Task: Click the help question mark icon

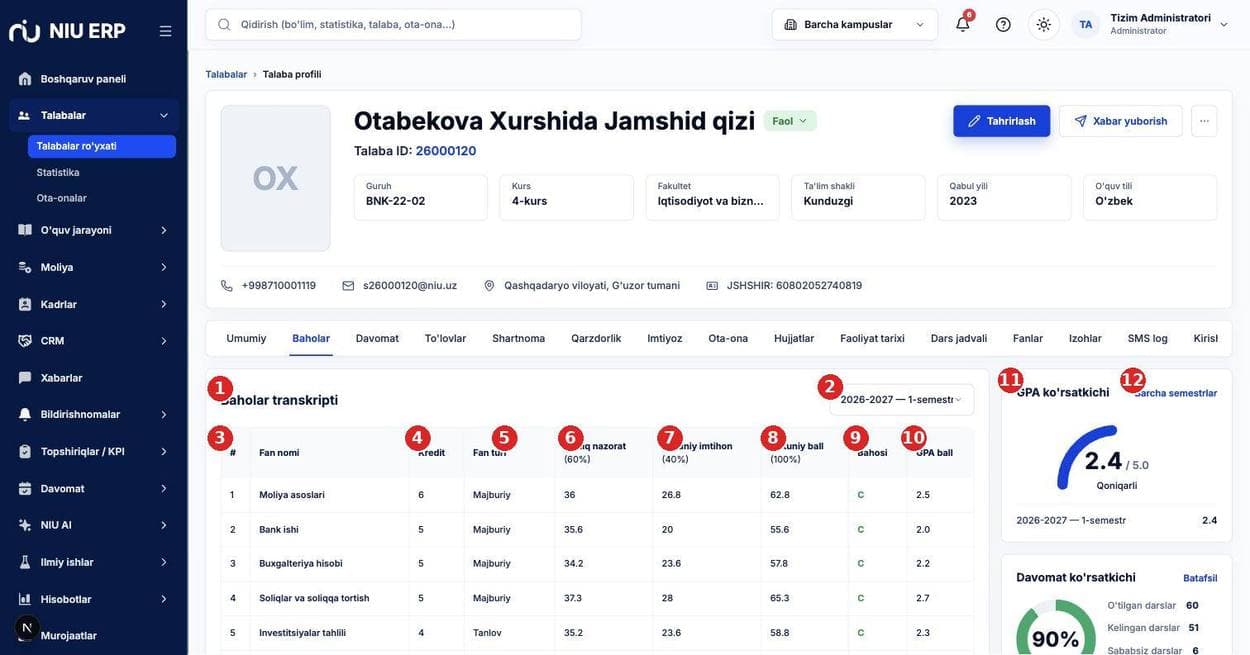Action: (x=1003, y=24)
